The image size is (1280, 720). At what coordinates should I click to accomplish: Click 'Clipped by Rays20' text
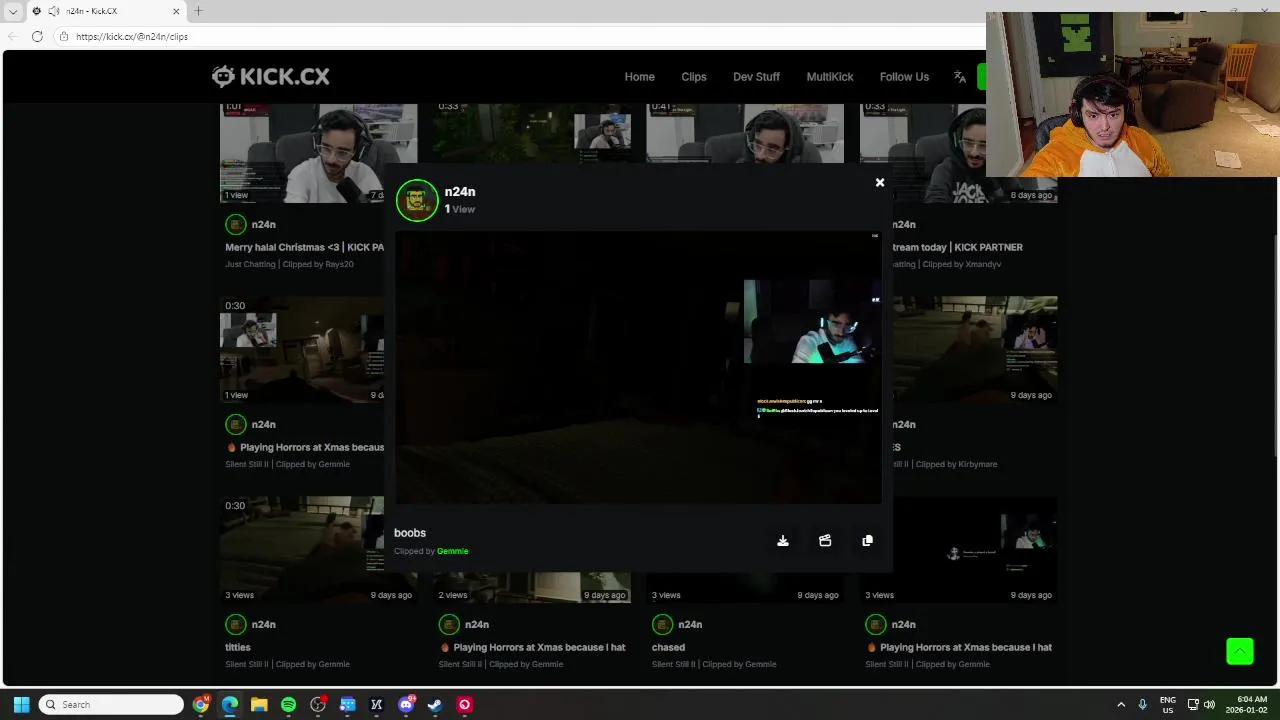(x=318, y=264)
